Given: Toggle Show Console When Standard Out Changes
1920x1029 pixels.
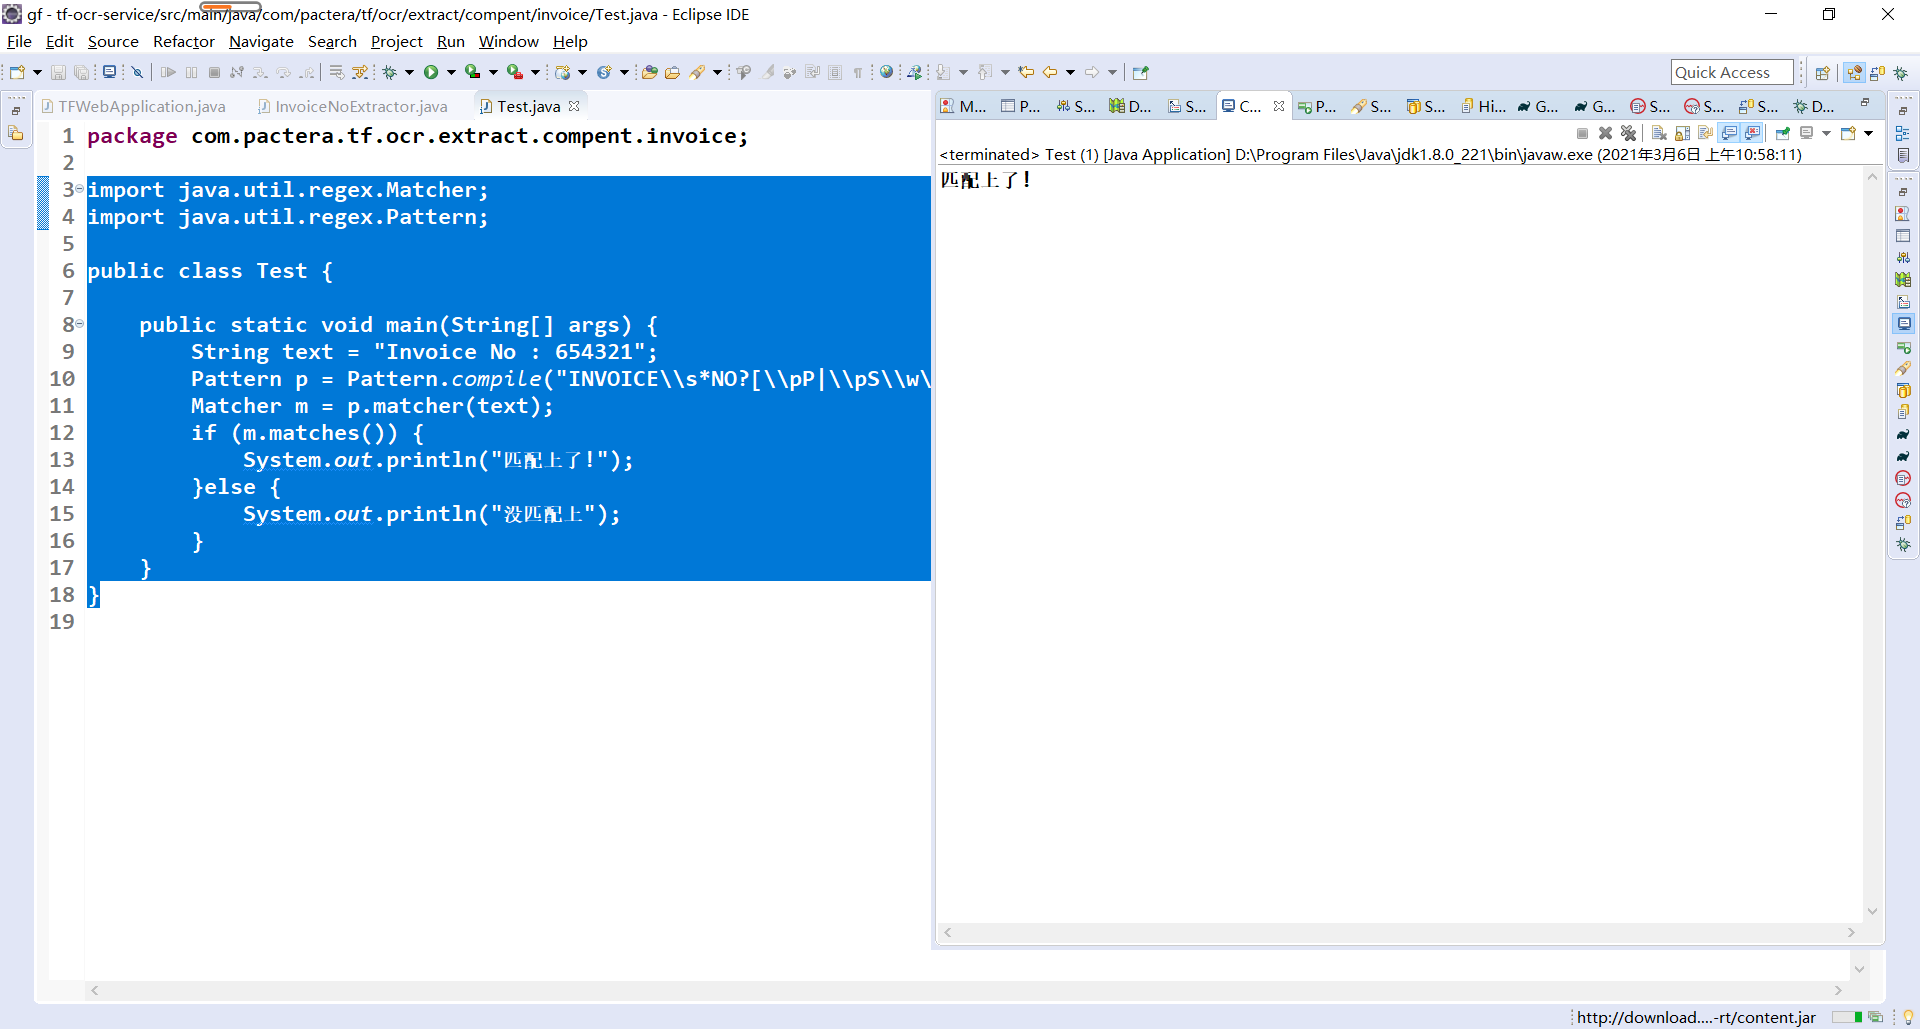Looking at the screenshot, I should tap(1730, 132).
